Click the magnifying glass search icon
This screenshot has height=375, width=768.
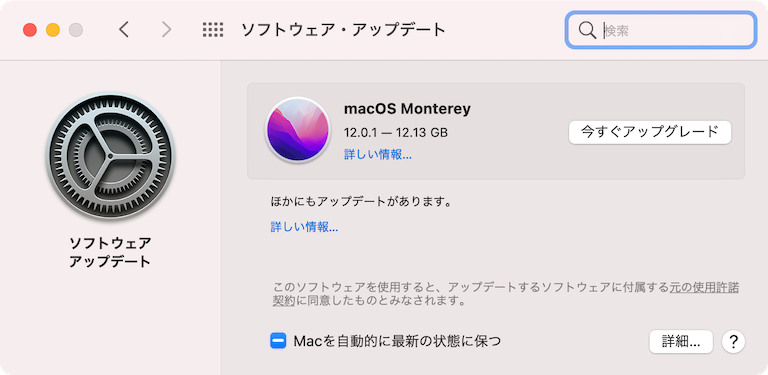pos(587,30)
